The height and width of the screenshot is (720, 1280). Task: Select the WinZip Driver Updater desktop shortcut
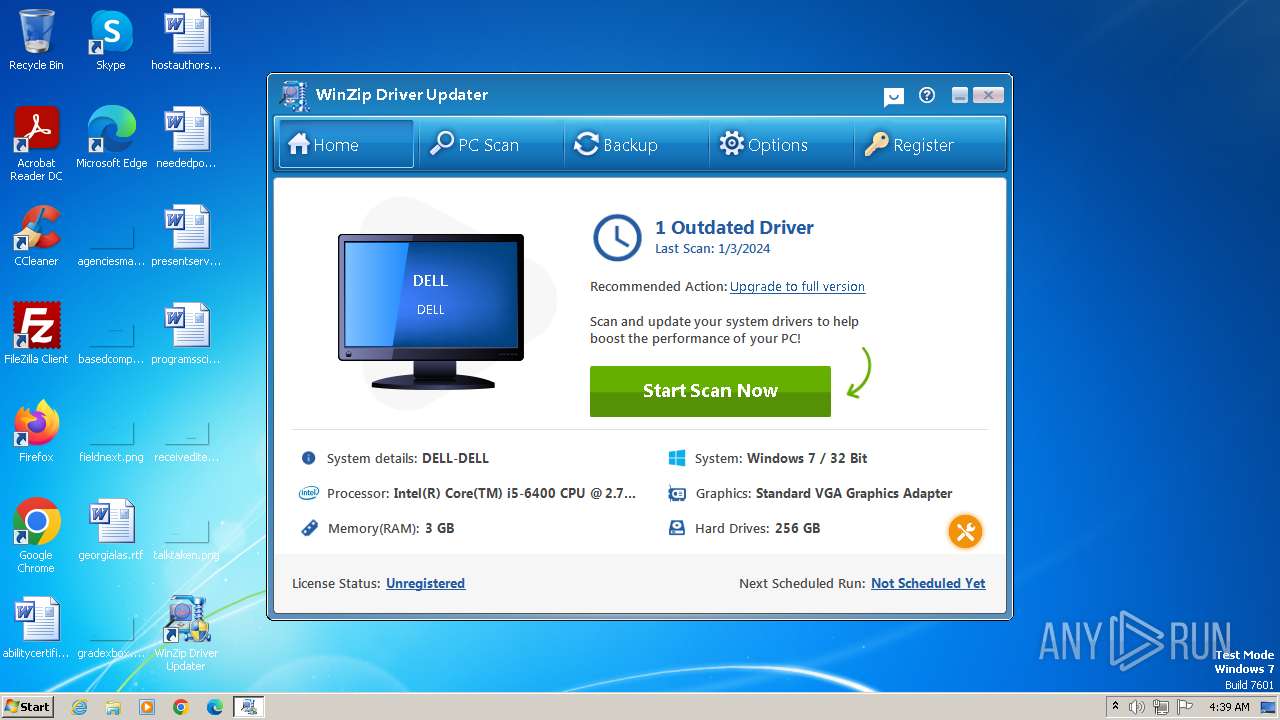[186, 634]
